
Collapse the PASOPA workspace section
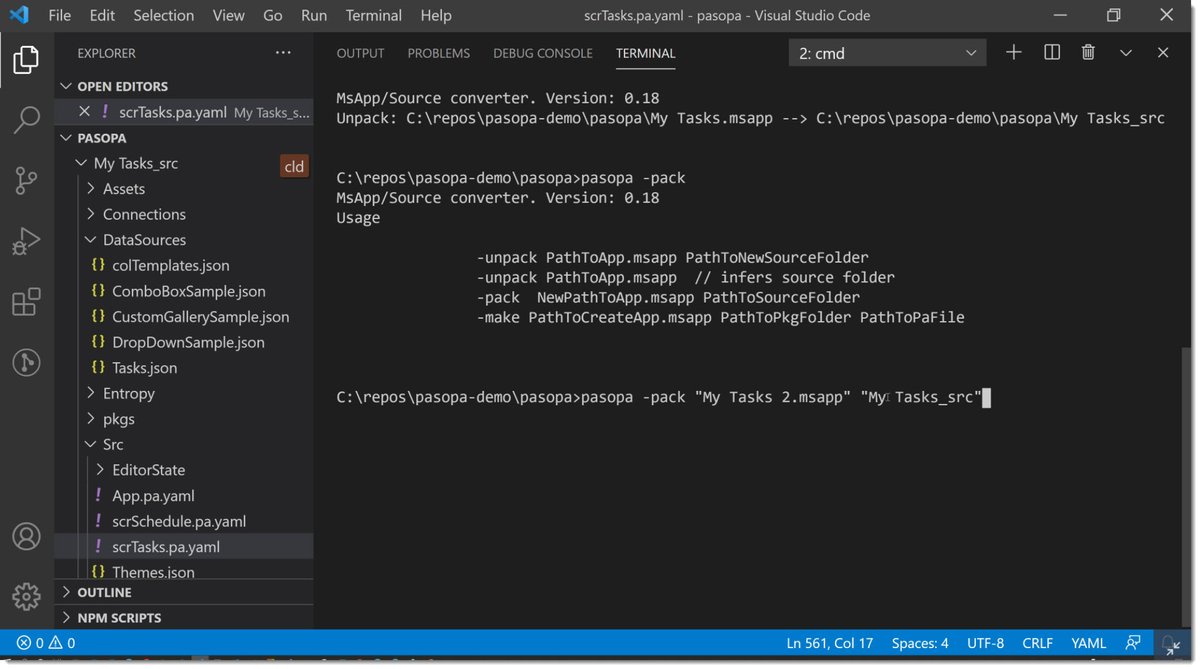(x=67, y=138)
